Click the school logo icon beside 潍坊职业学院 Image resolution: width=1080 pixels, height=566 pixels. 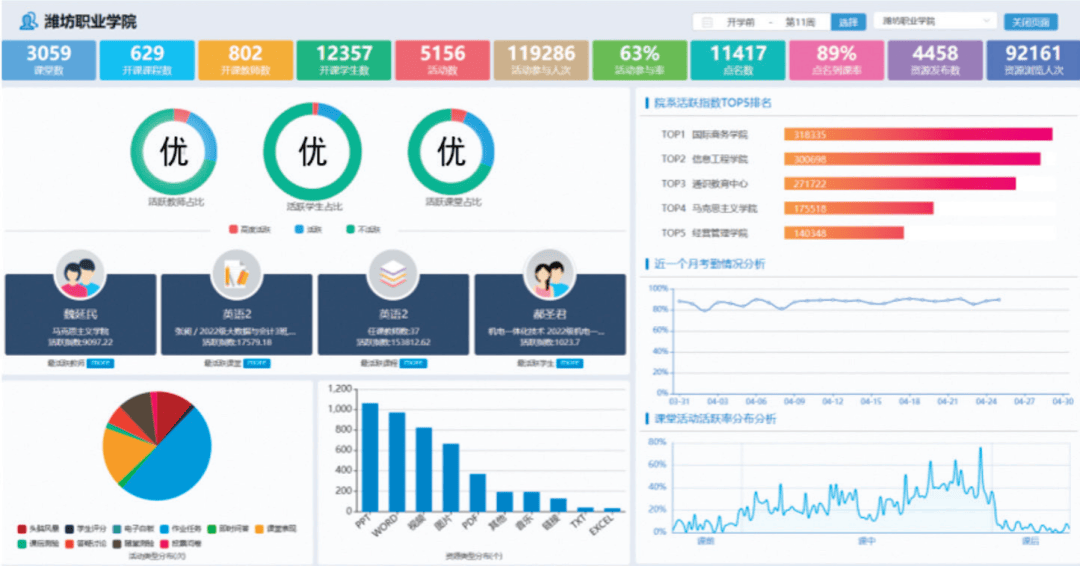[27, 21]
